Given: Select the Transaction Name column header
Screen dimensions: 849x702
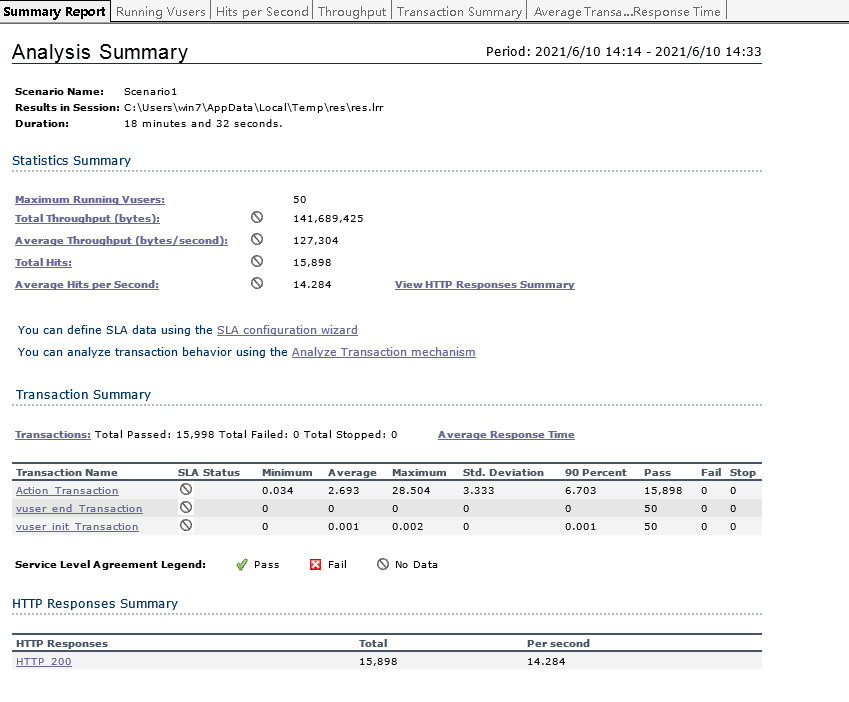Looking at the screenshot, I should [x=67, y=473].
